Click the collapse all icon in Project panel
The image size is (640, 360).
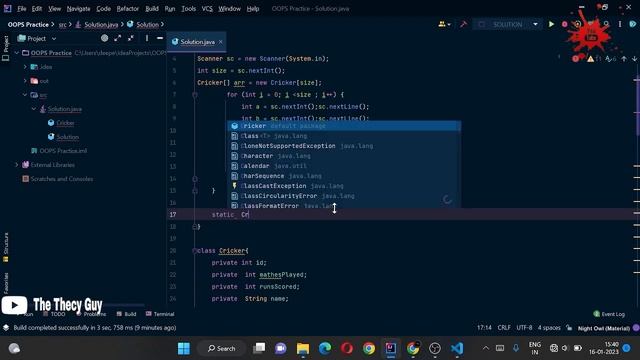pyautogui.click(x=131, y=38)
